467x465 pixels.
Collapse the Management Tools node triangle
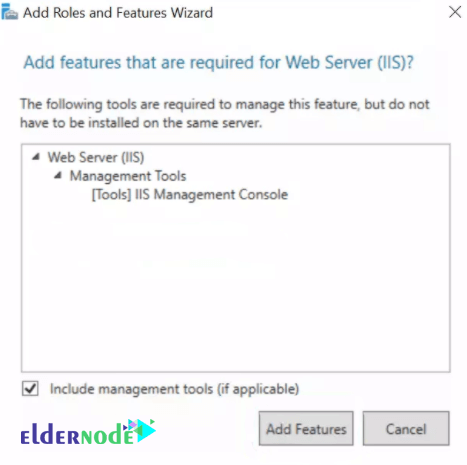point(58,175)
